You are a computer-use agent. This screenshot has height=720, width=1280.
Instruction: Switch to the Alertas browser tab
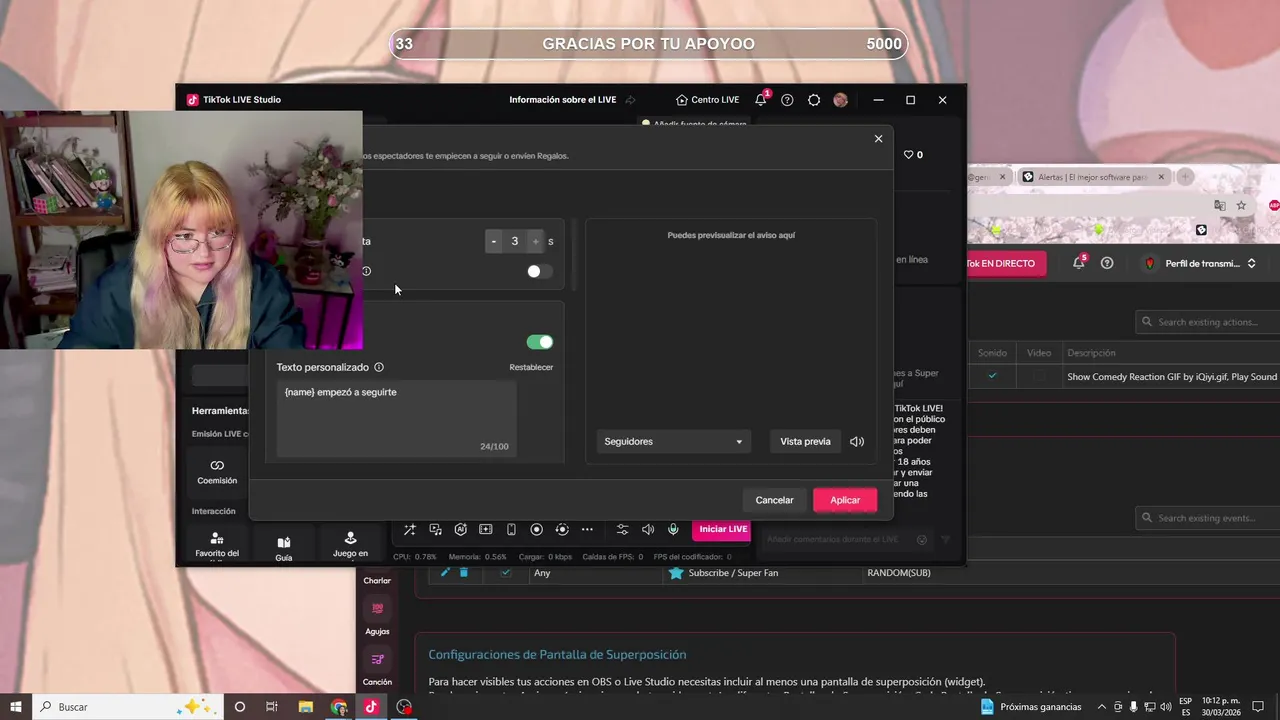(1092, 177)
